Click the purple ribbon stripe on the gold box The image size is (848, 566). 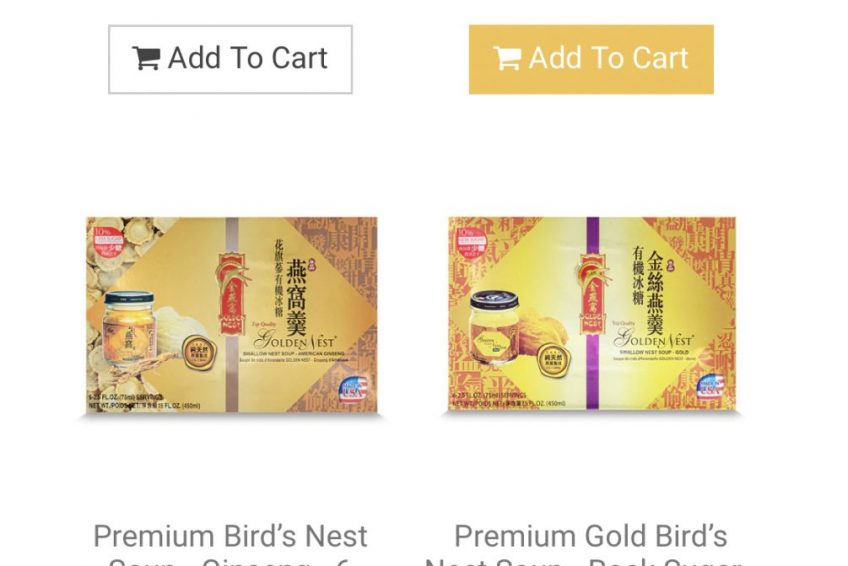point(593,314)
